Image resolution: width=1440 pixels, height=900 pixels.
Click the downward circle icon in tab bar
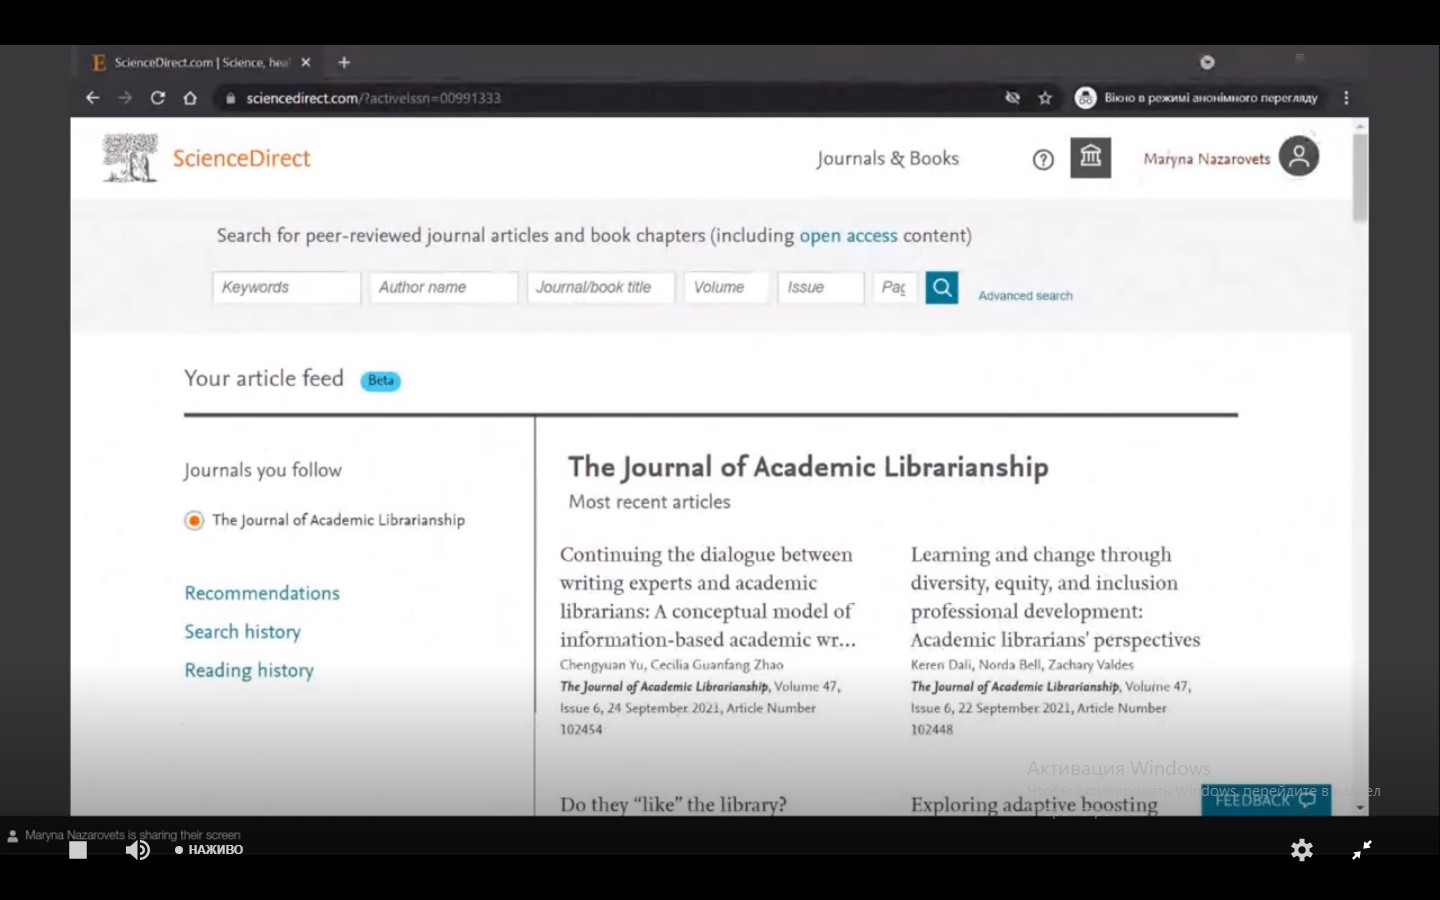tap(1207, 62)
